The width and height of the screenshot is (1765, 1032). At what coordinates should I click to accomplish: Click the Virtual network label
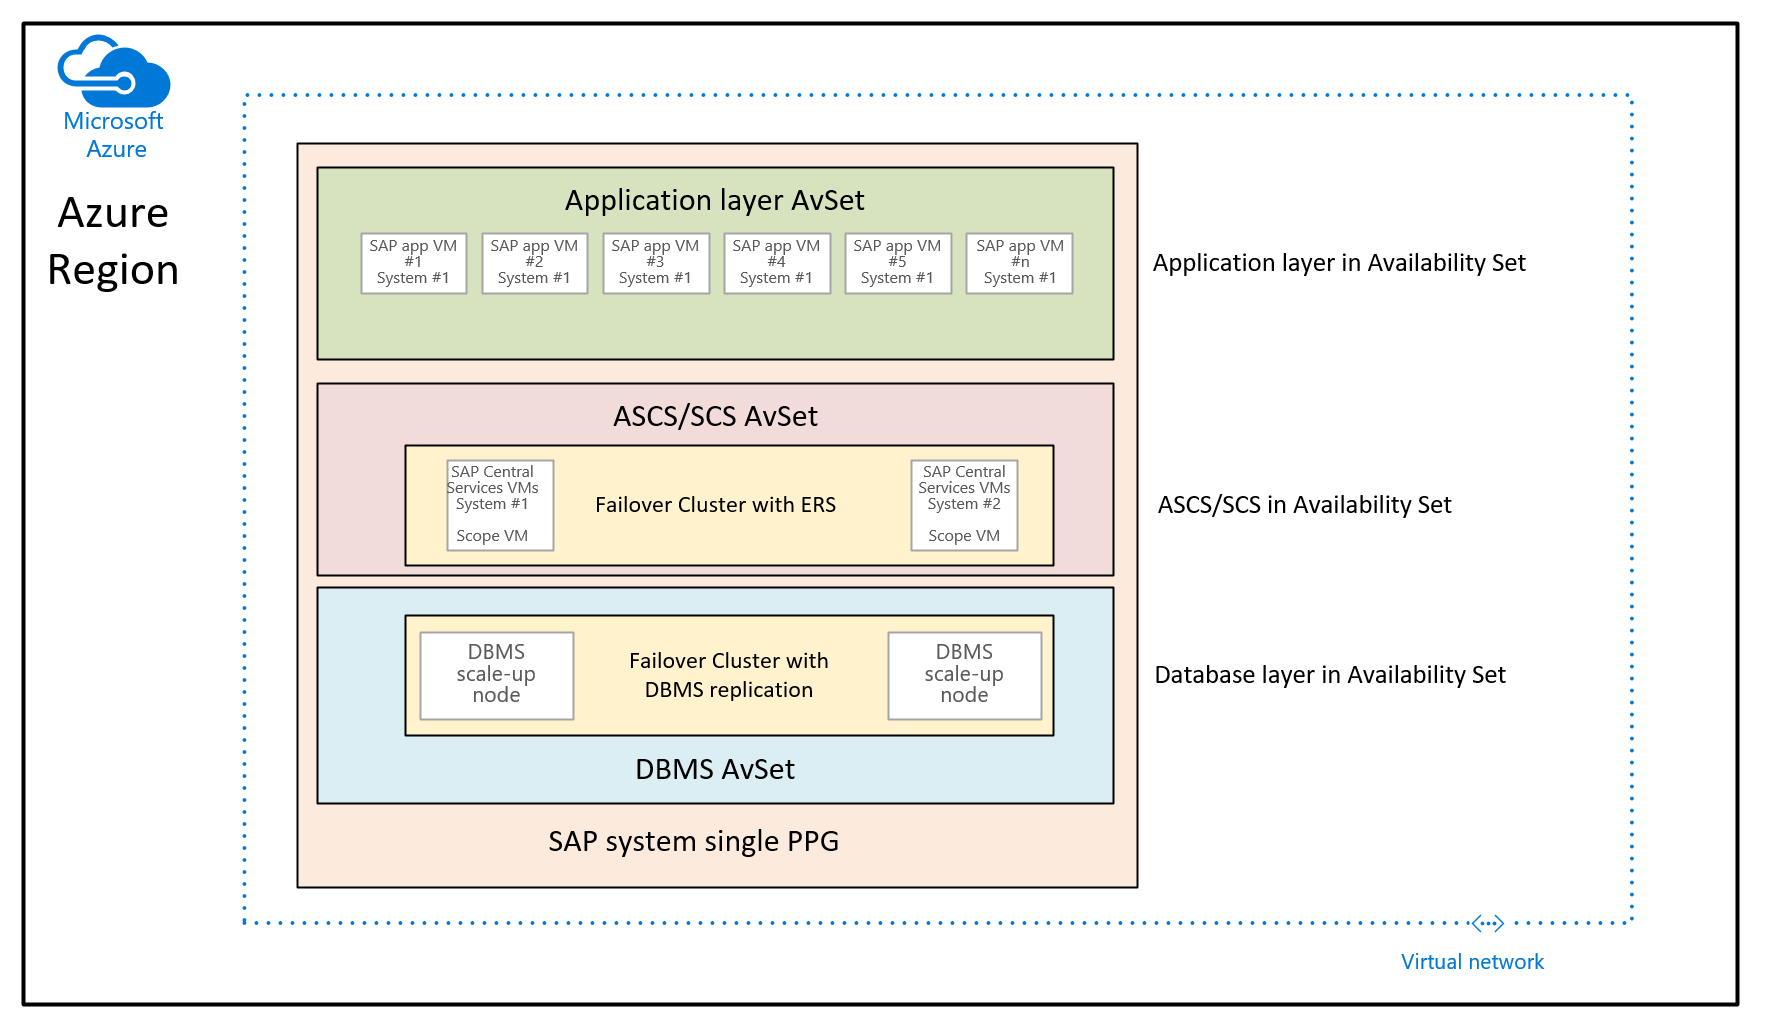pos(1472,962)
